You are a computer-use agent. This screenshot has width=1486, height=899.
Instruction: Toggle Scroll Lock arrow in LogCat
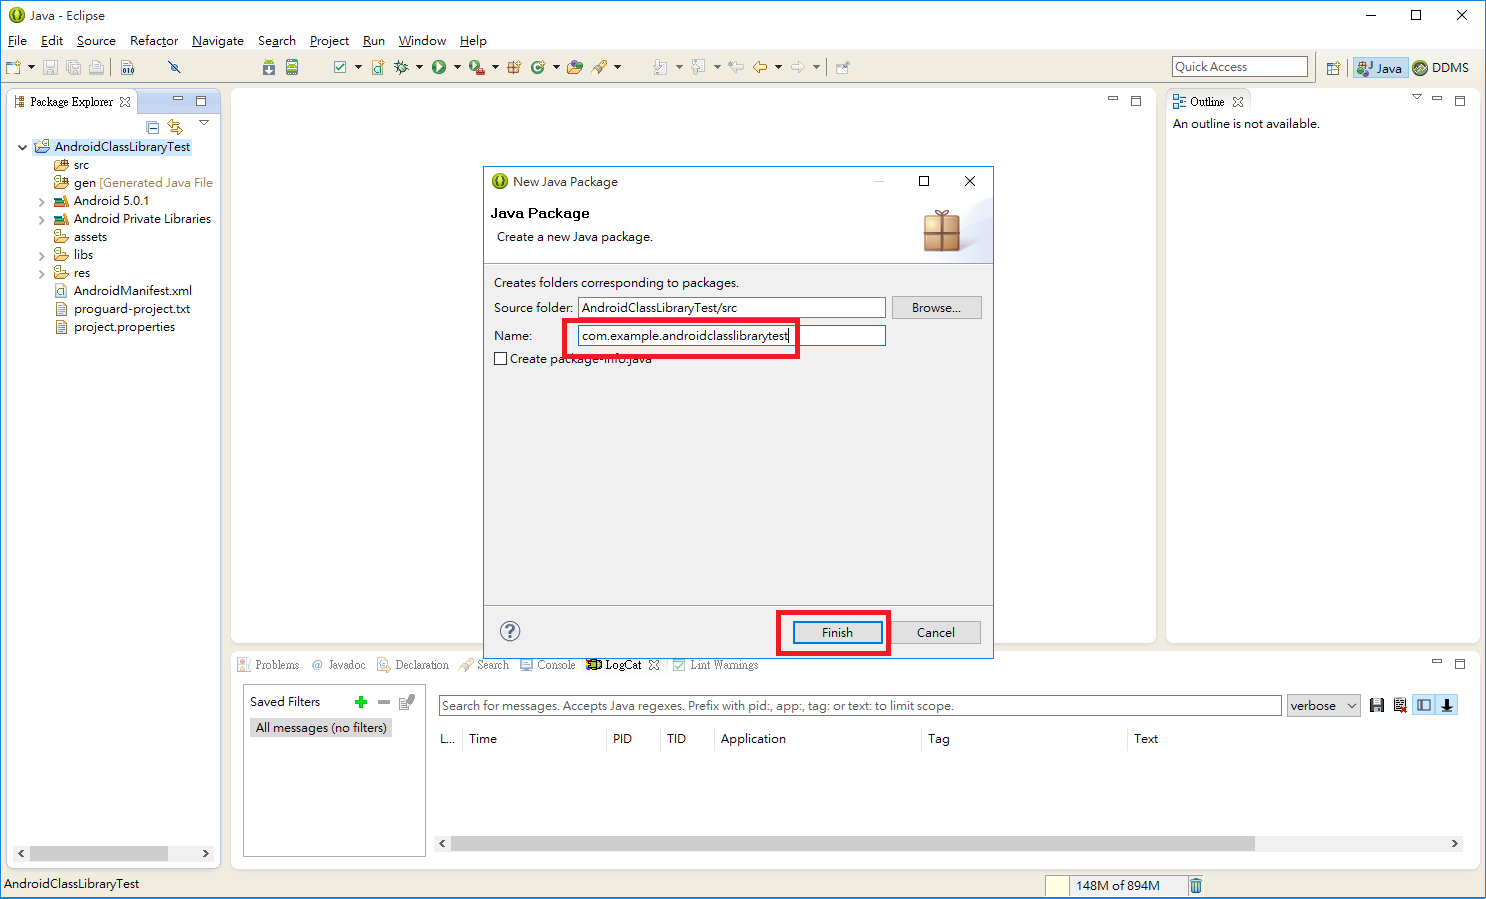[x=1447, y=705]
